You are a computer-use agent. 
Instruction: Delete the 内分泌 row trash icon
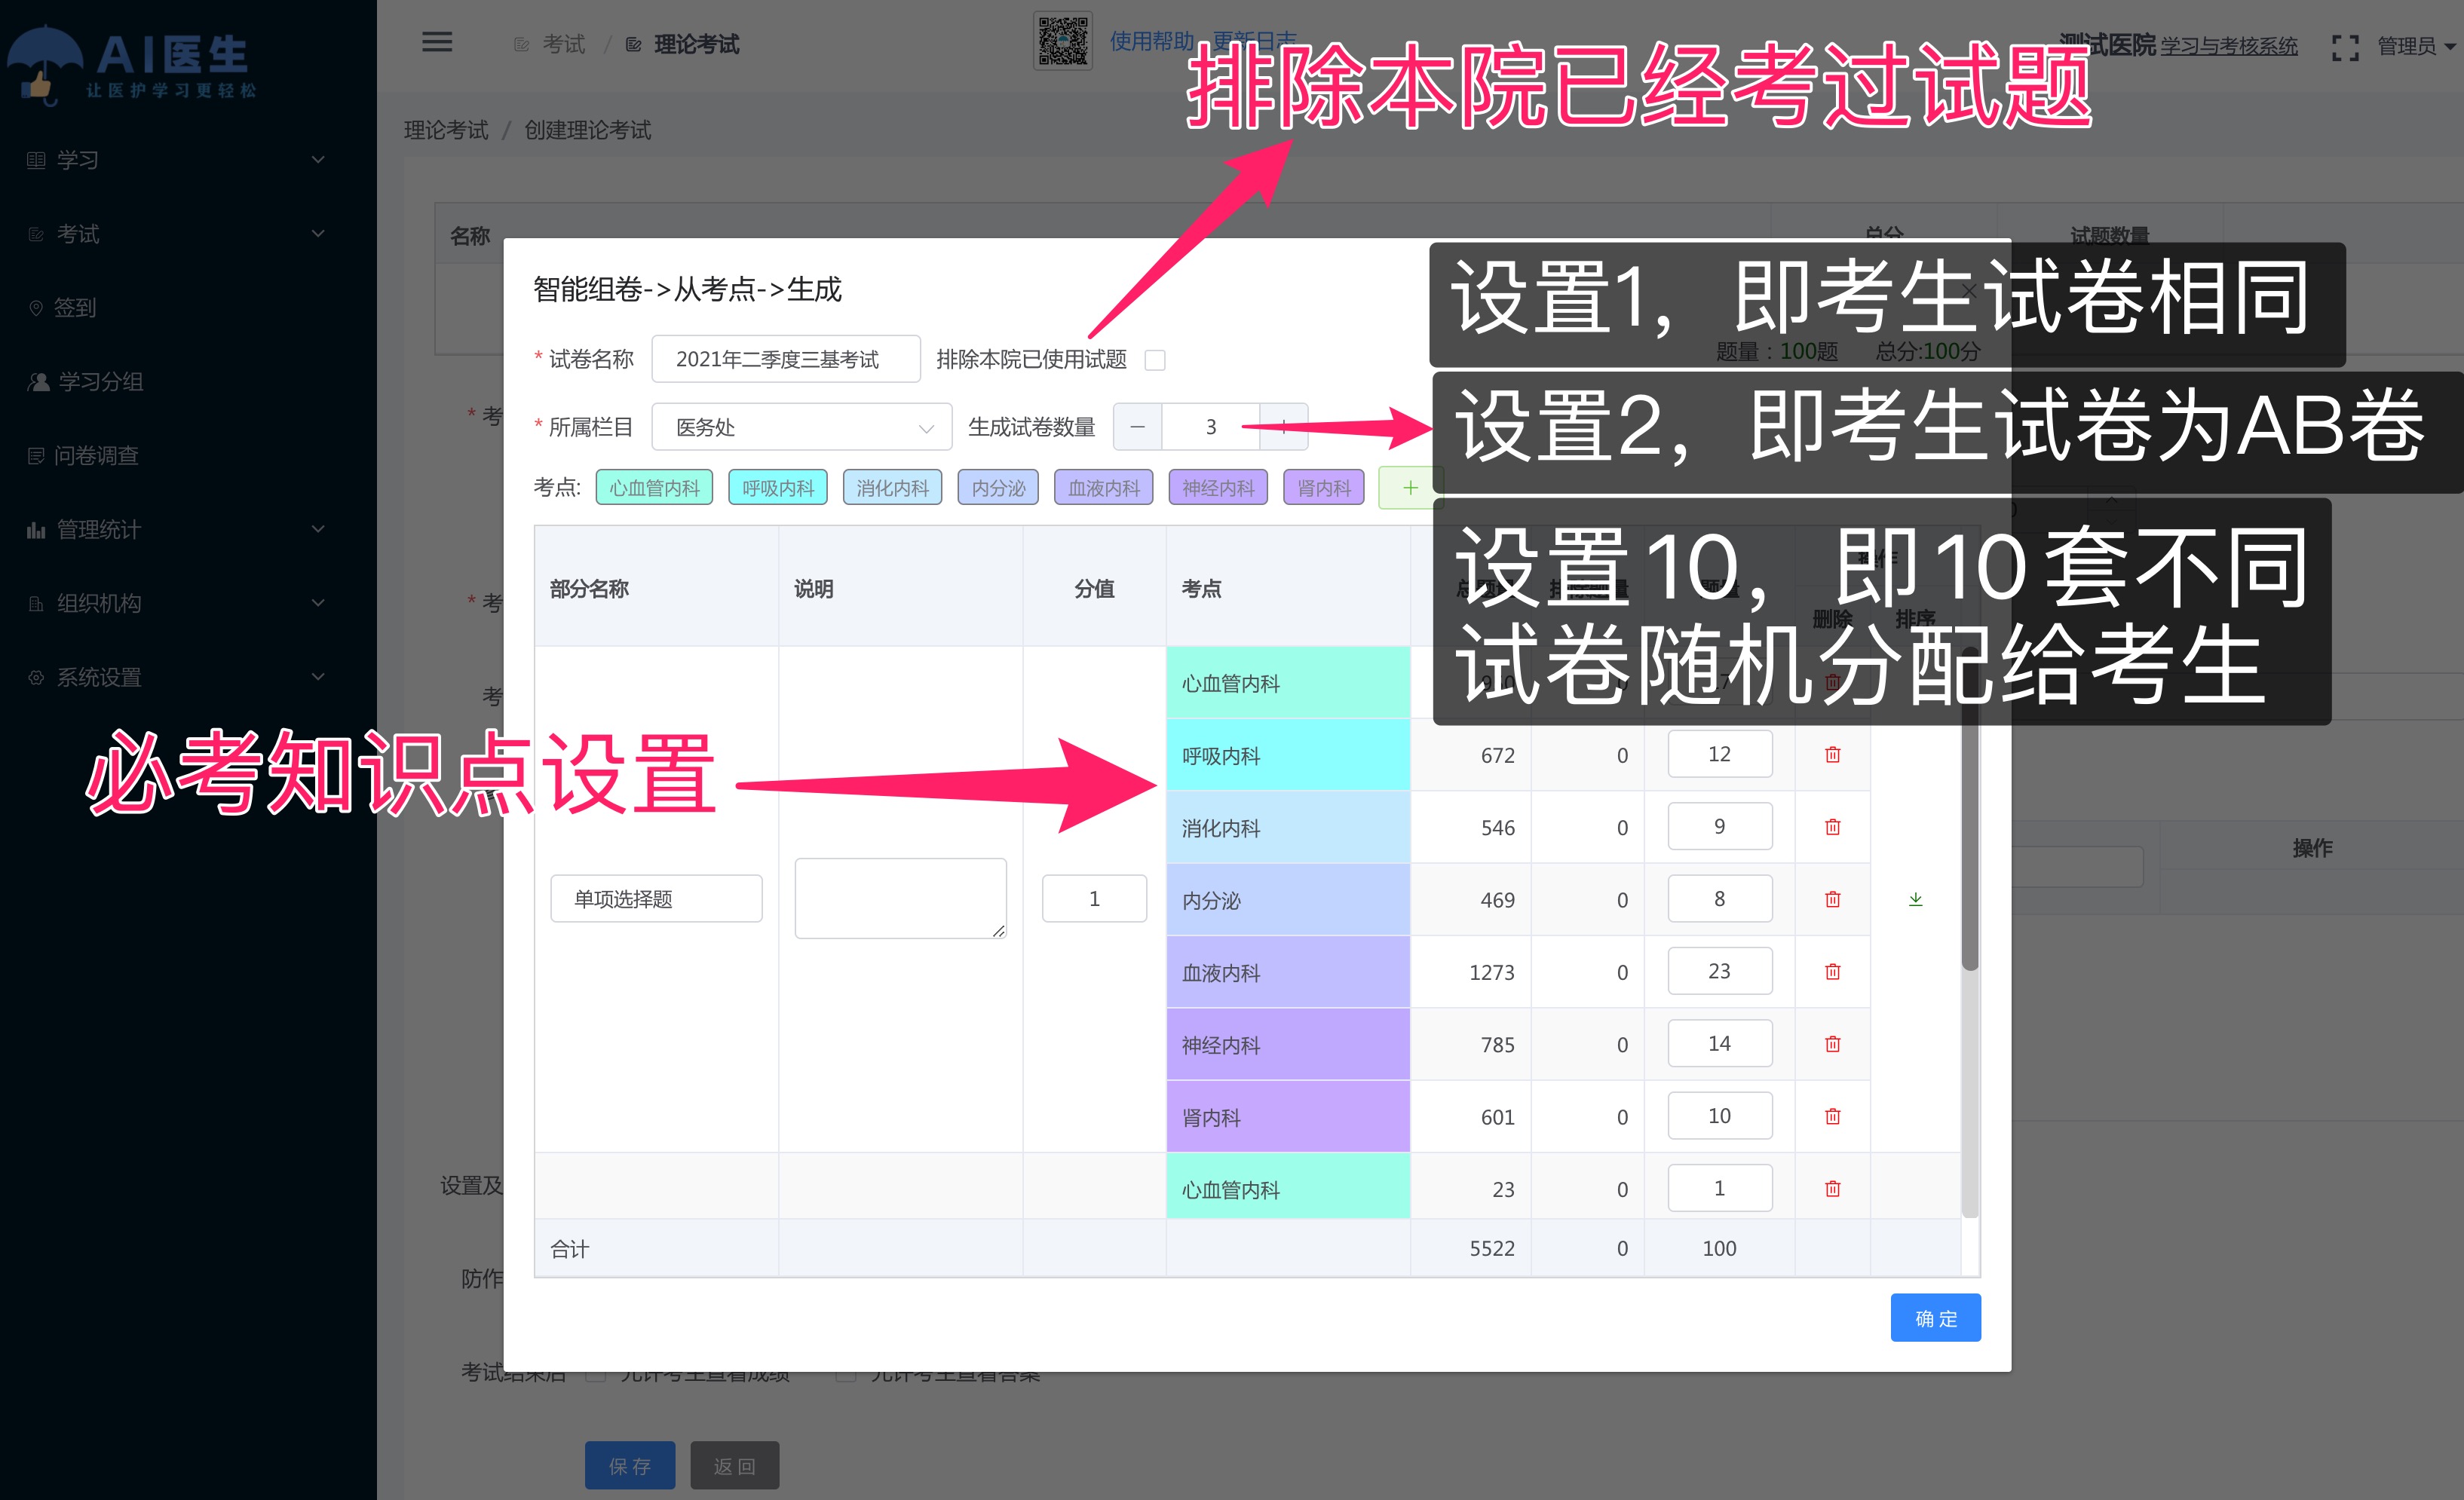(1832, 899)
